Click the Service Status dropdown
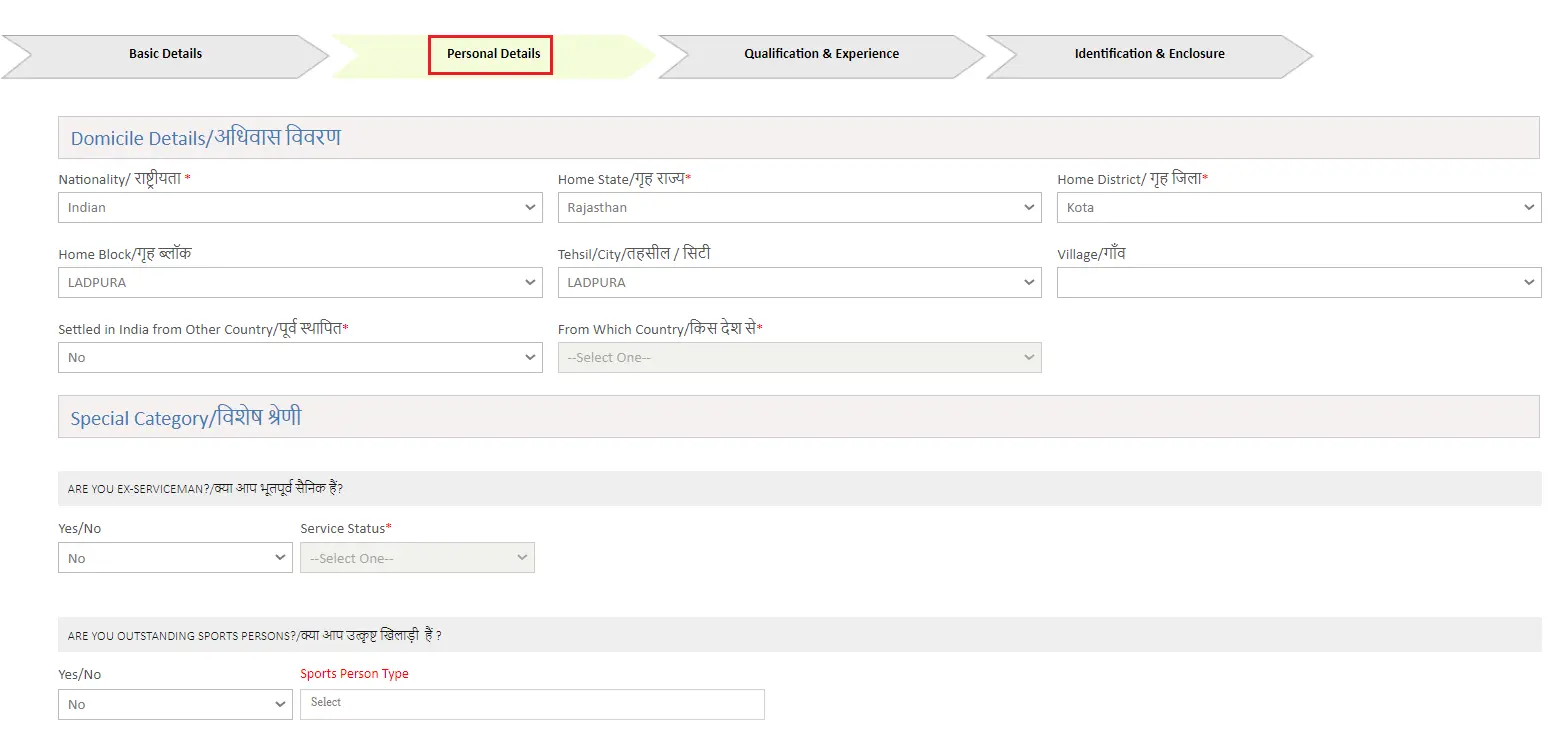The image size is (1568, 732). coord(417,558)
